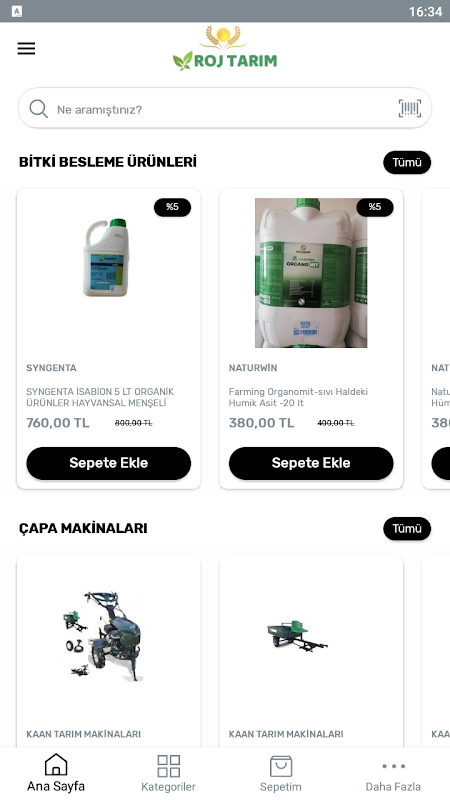The height and width of the screenshot is (800, 450).
Task: Focus the 'Ne aramıştınız?' search field
Action: (x=225, y=108)
